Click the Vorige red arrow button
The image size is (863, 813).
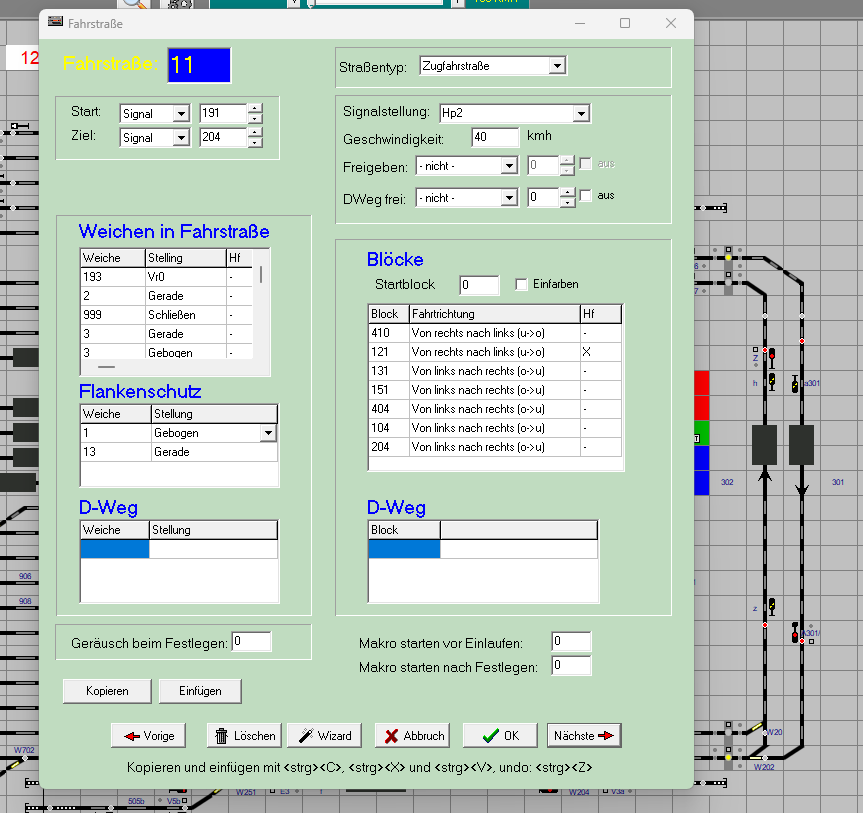[148, 735]
